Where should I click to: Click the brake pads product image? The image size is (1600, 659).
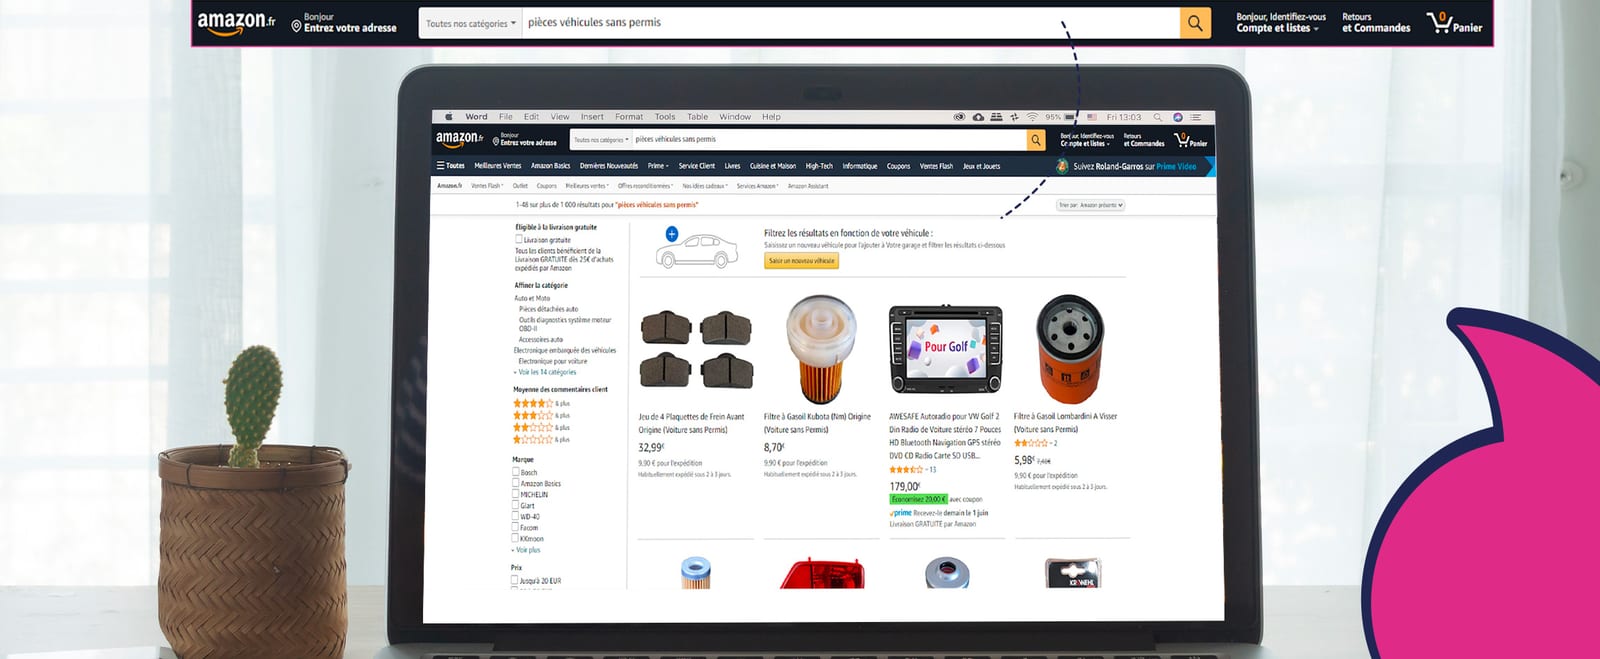pyautogui.click(x=696, y=349)
